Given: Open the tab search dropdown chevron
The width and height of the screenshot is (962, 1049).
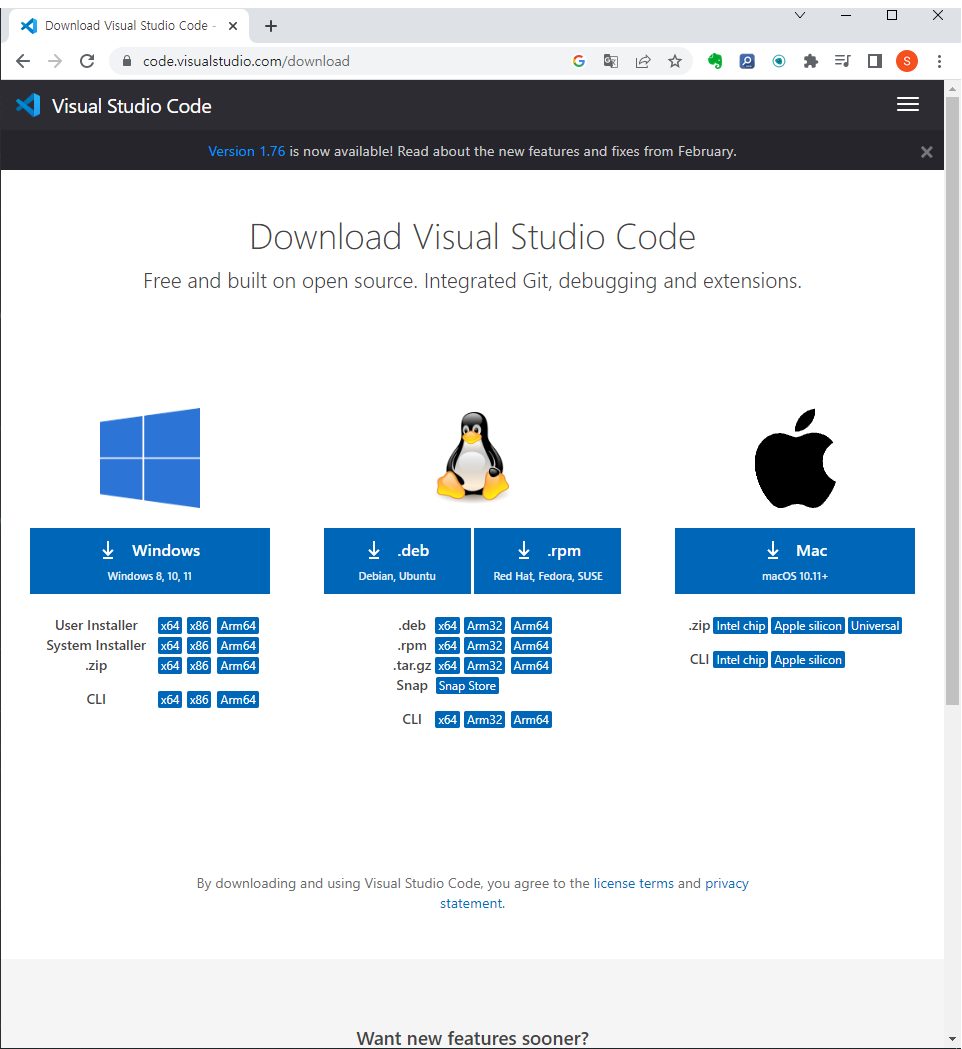Looking at the screenshot, I should (x=799, y=15).
